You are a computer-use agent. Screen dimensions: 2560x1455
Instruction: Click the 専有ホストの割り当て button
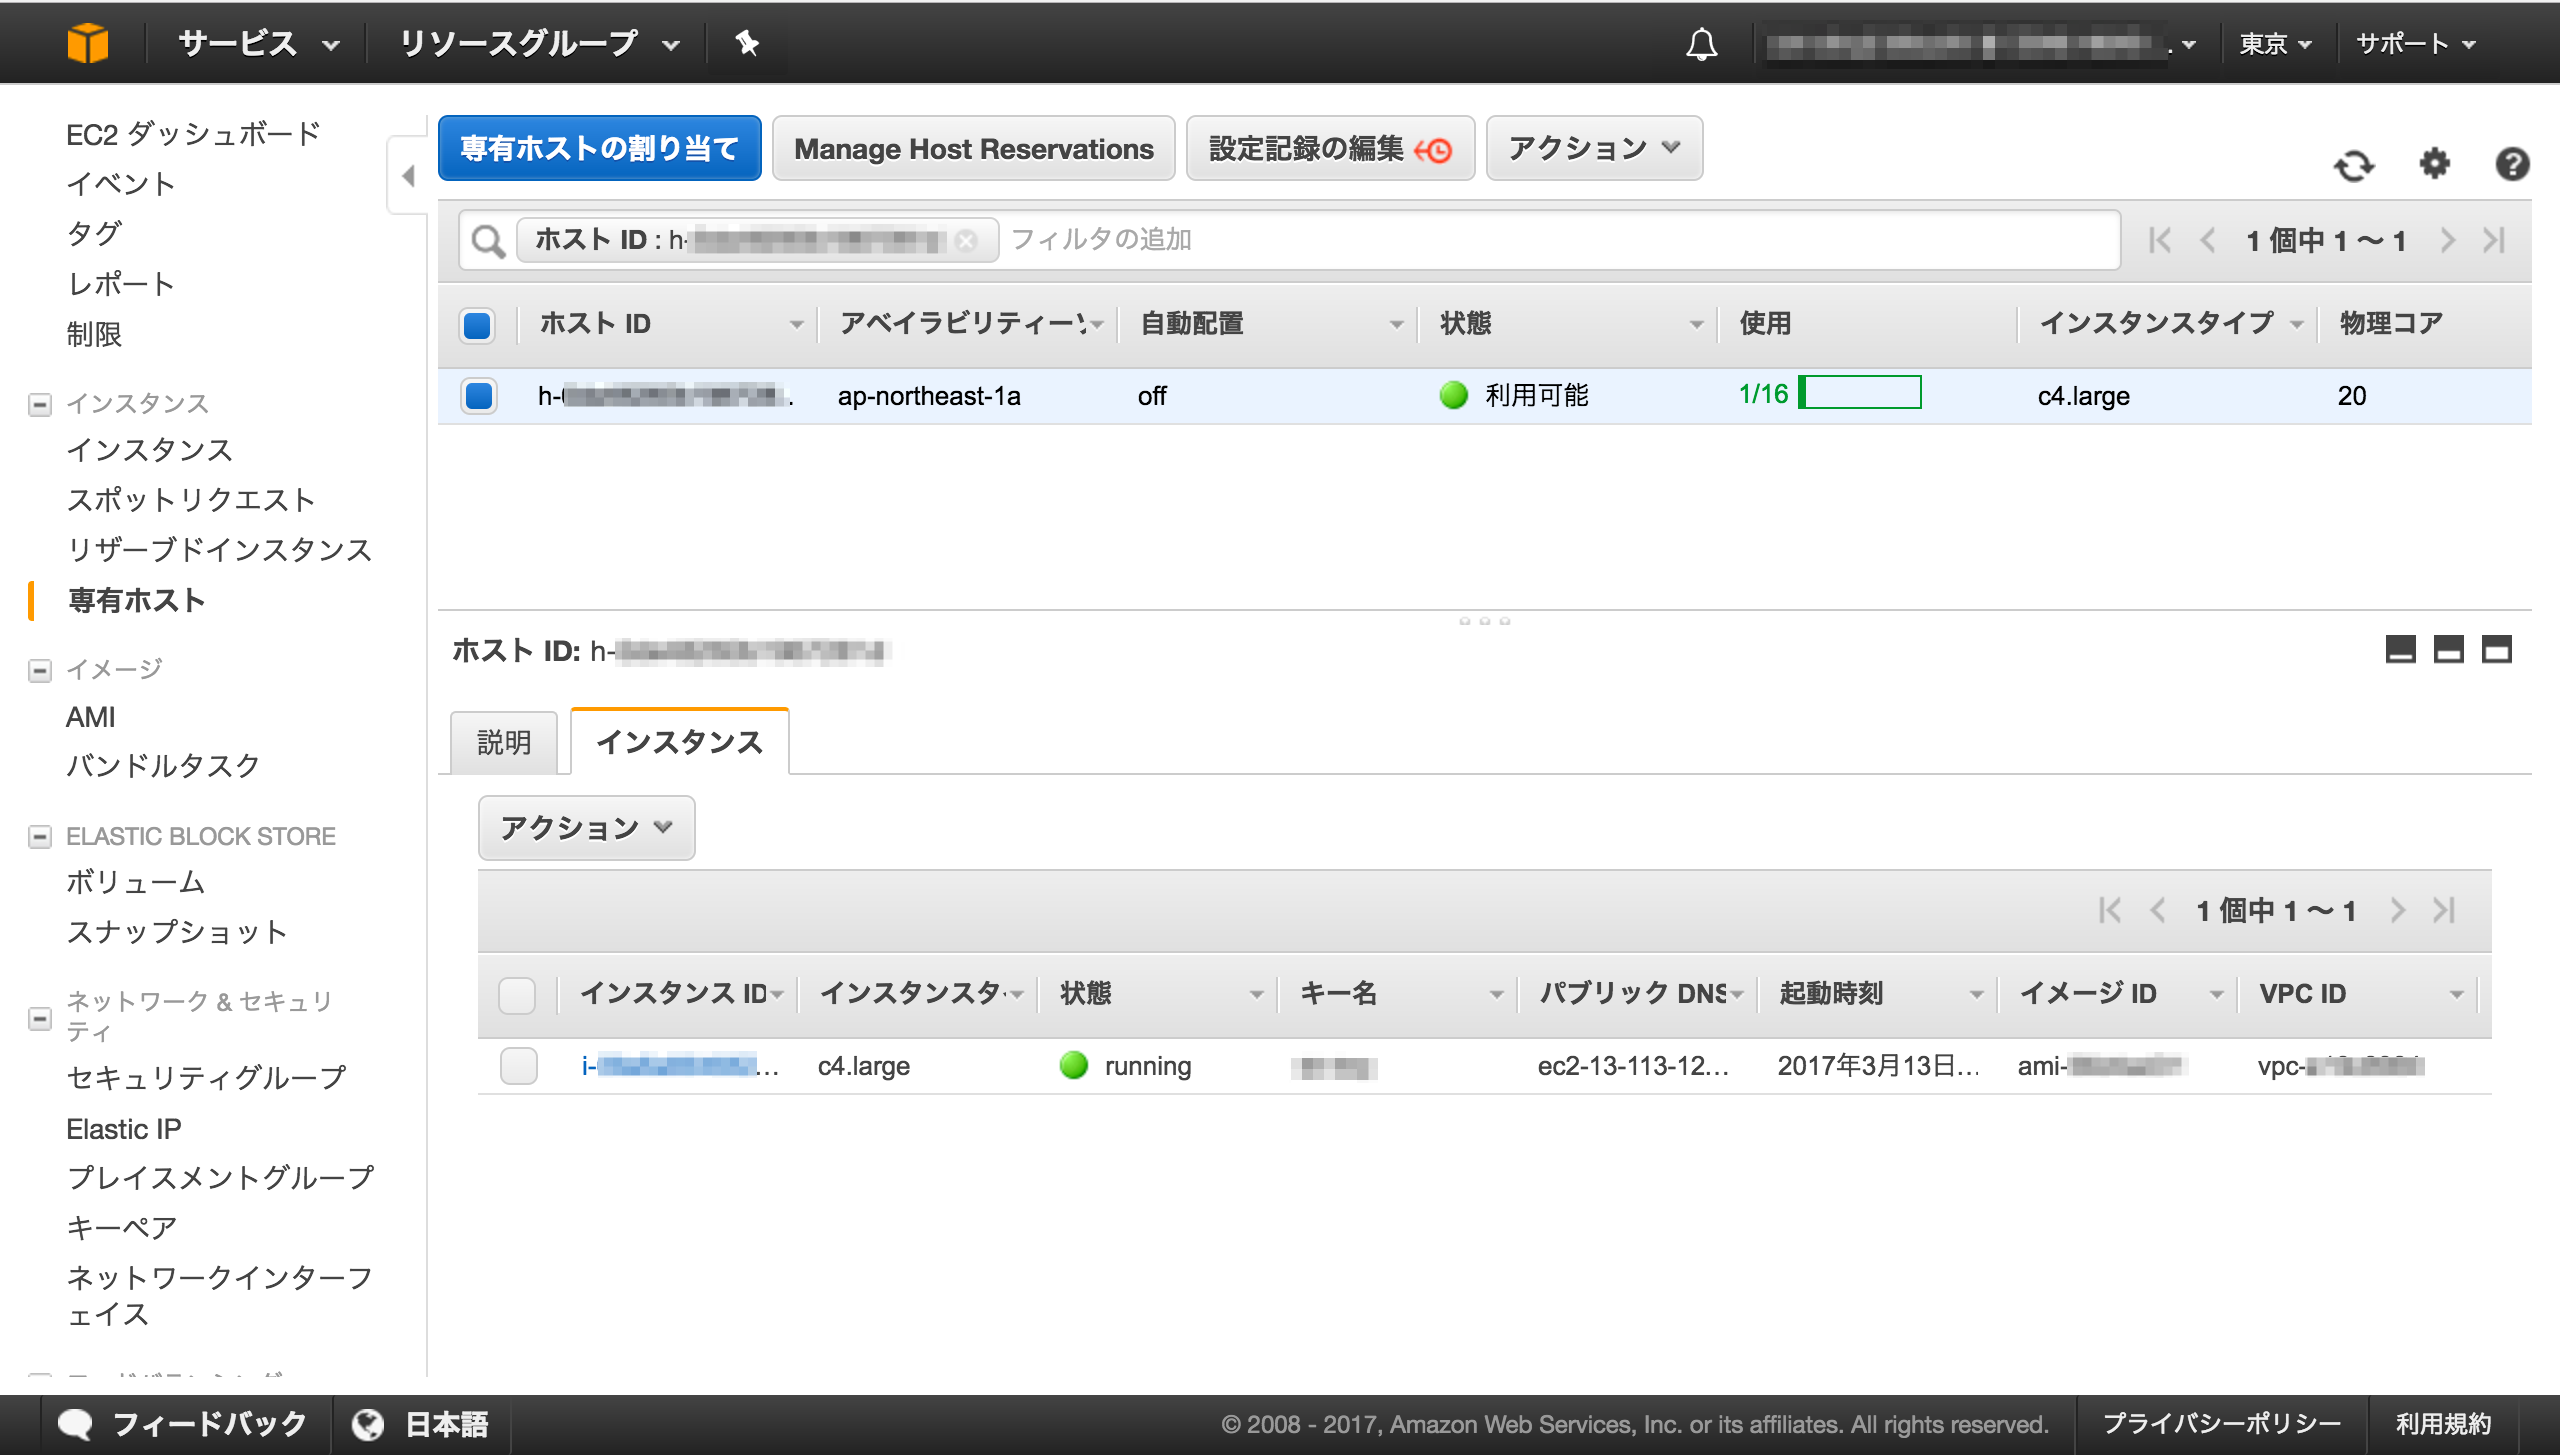click(599, 149)
